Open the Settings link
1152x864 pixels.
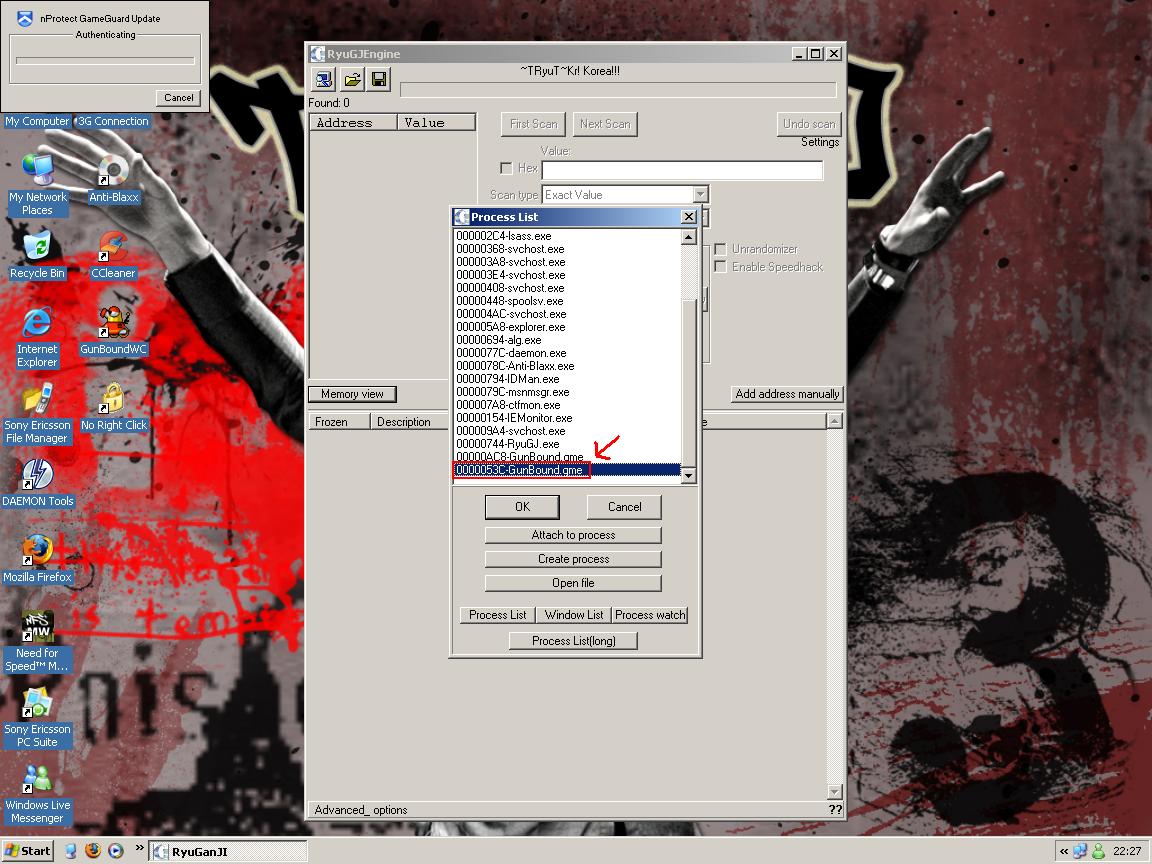pos(820,143)
